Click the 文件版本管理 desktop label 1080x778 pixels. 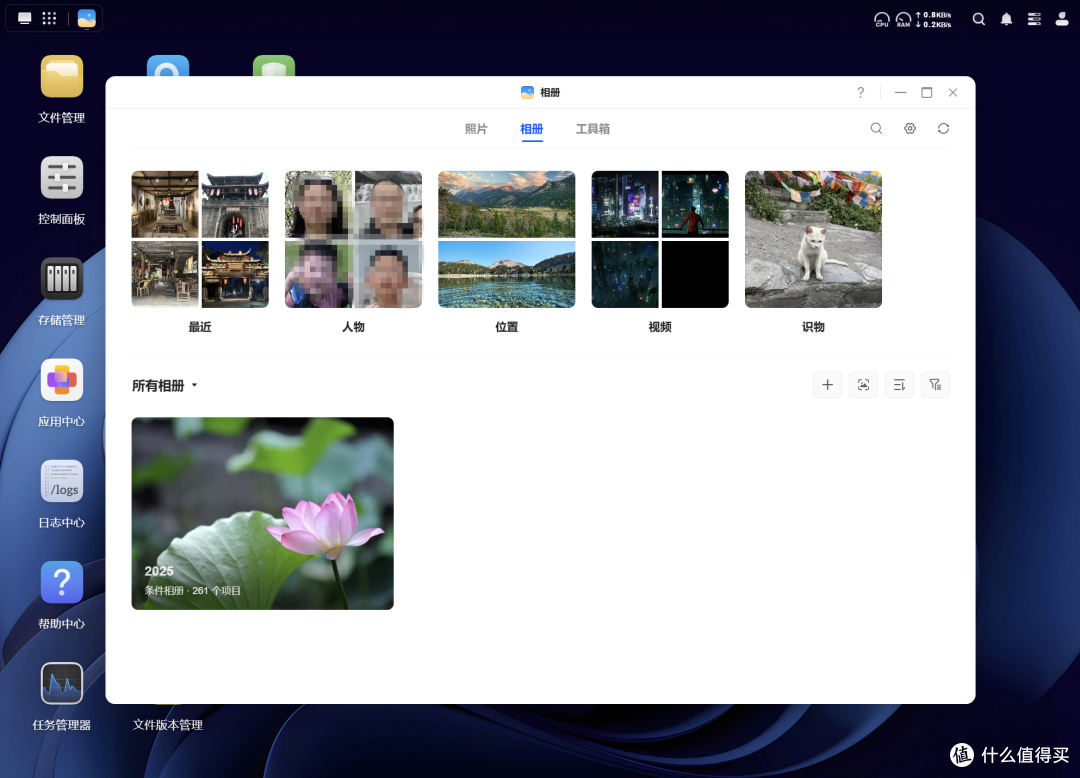pos(167,725)
